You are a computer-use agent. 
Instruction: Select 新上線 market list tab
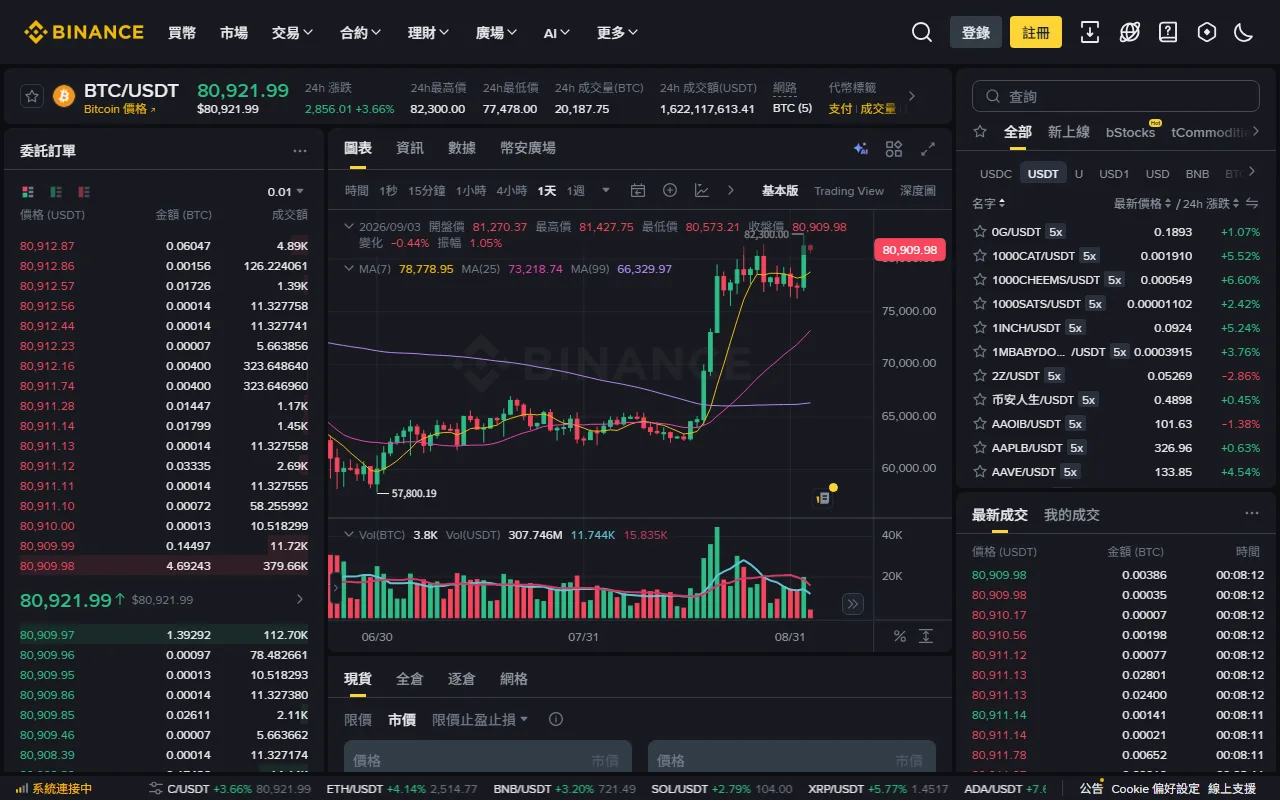pyautogui.click(x=1069, y=132)
